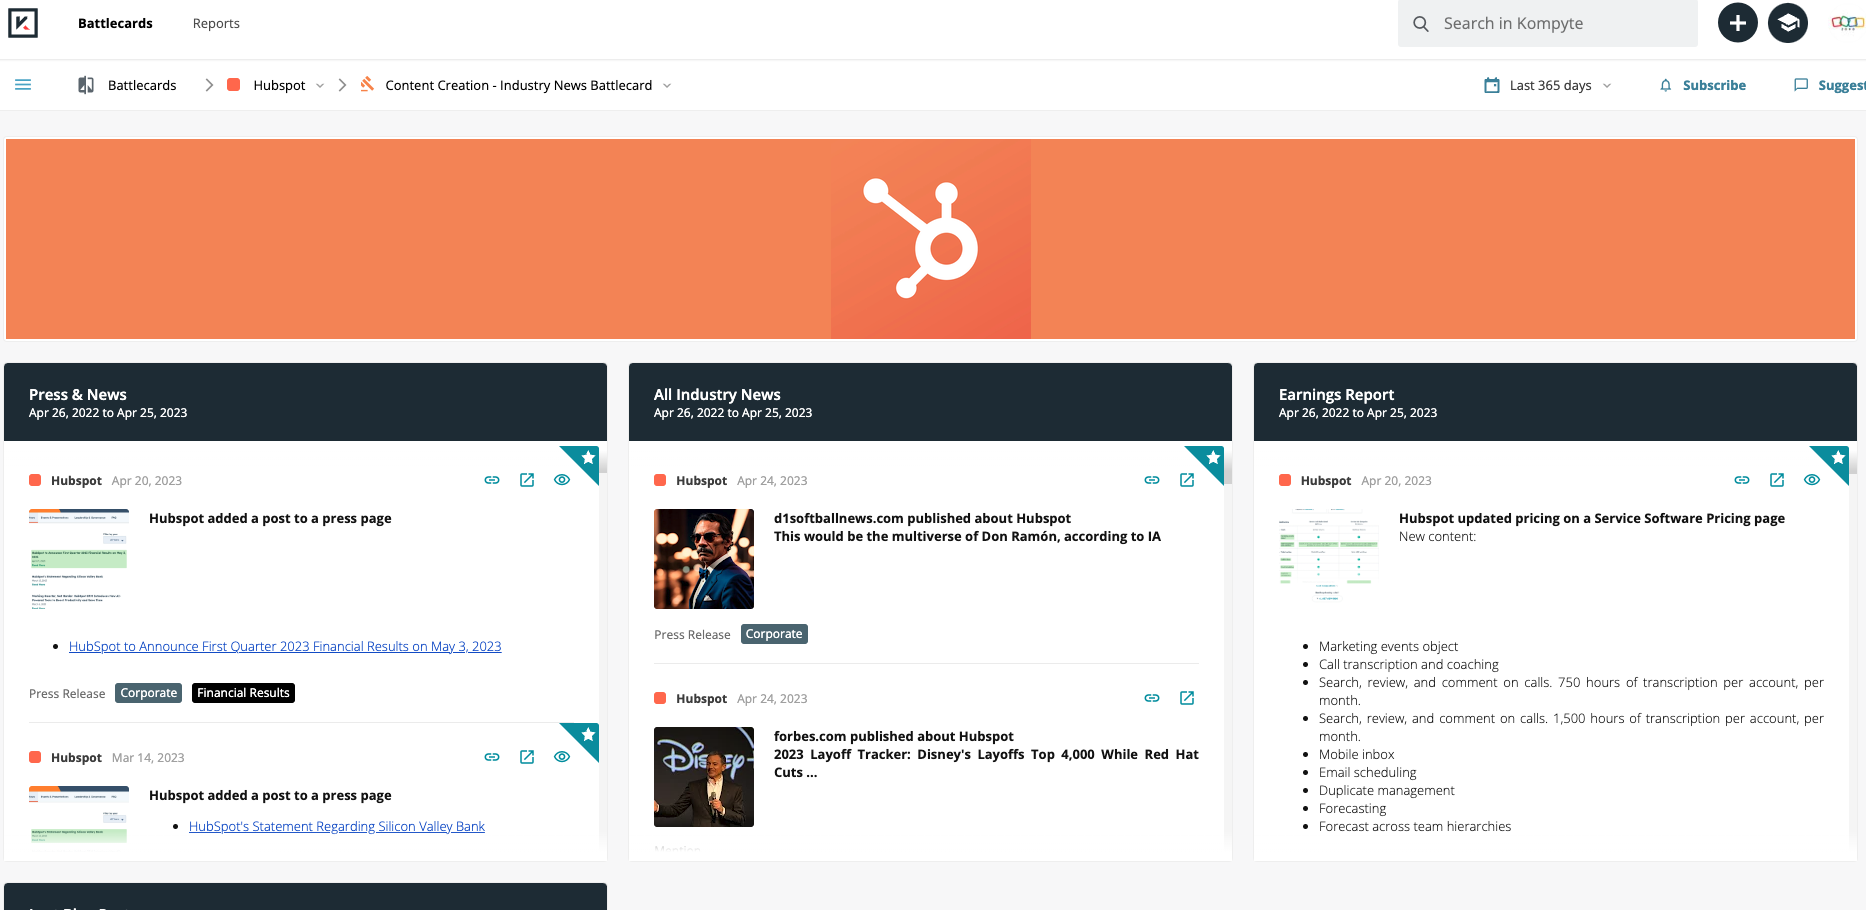Click the Press & News card header

(x=305, y=402)
